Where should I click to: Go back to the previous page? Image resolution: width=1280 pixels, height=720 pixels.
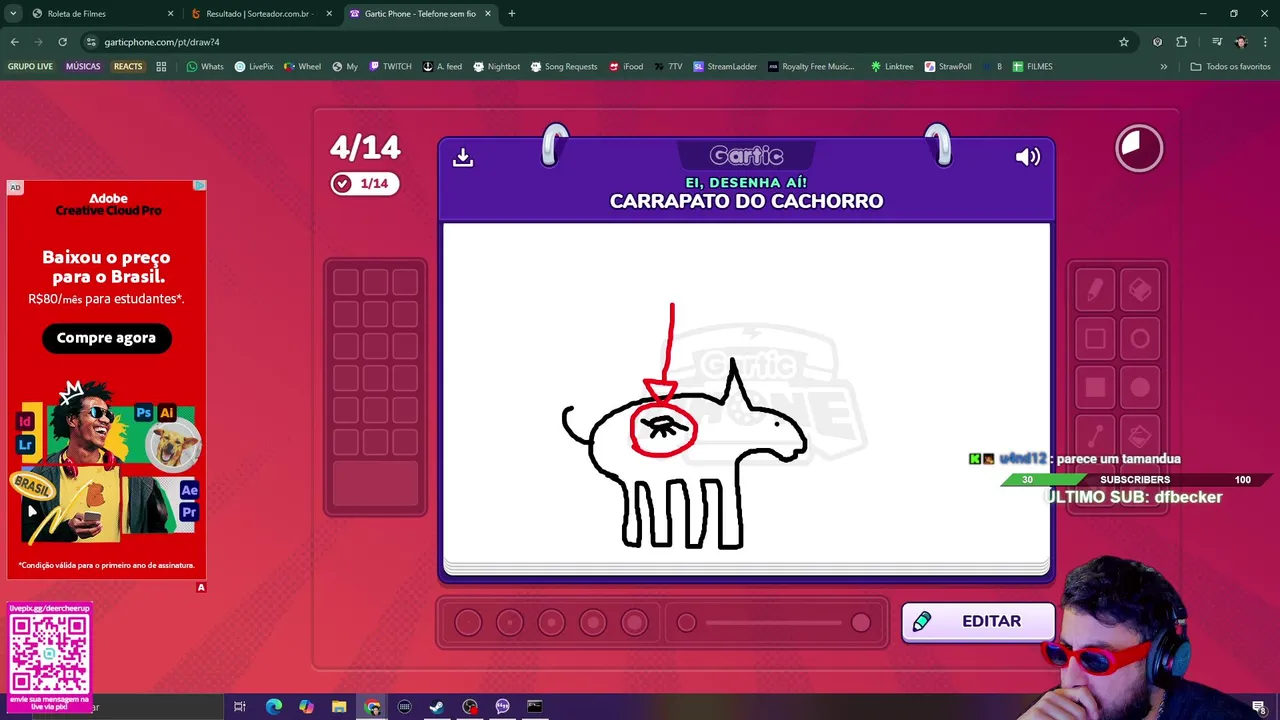coord(14,42)
